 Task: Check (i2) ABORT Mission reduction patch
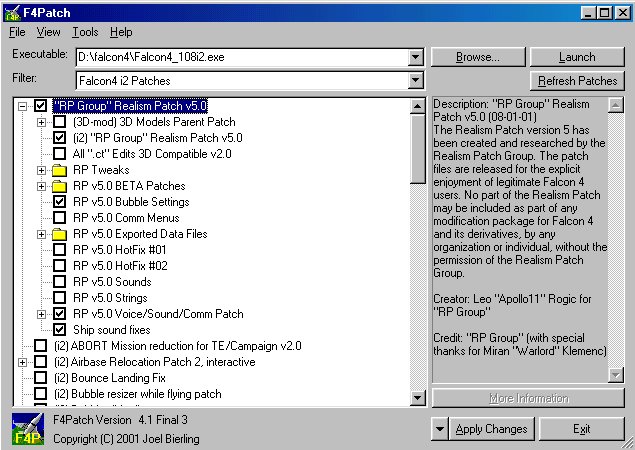(x=40, y=346)
